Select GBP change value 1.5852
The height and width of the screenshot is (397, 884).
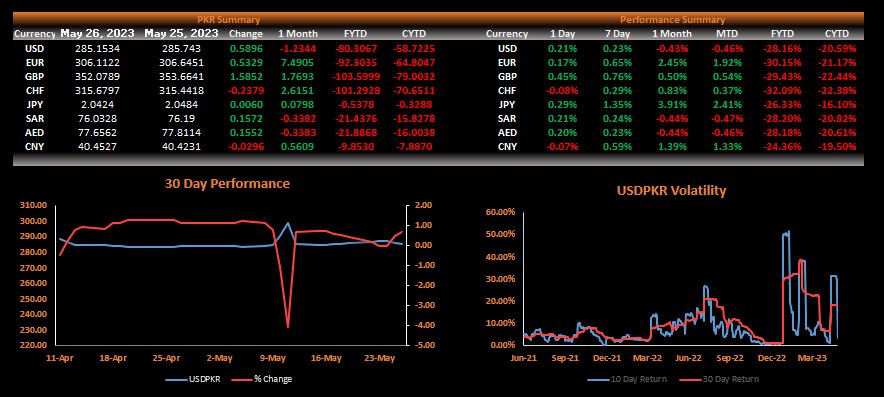point(246,77)
